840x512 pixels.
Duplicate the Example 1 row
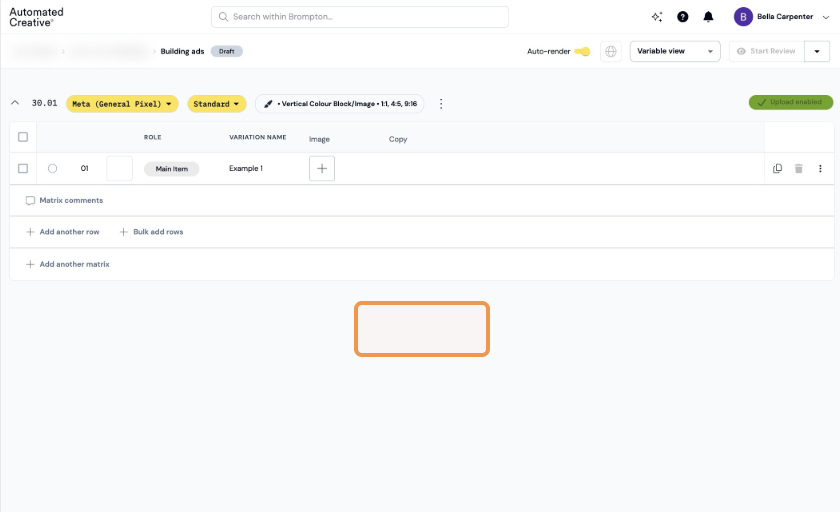777,169
